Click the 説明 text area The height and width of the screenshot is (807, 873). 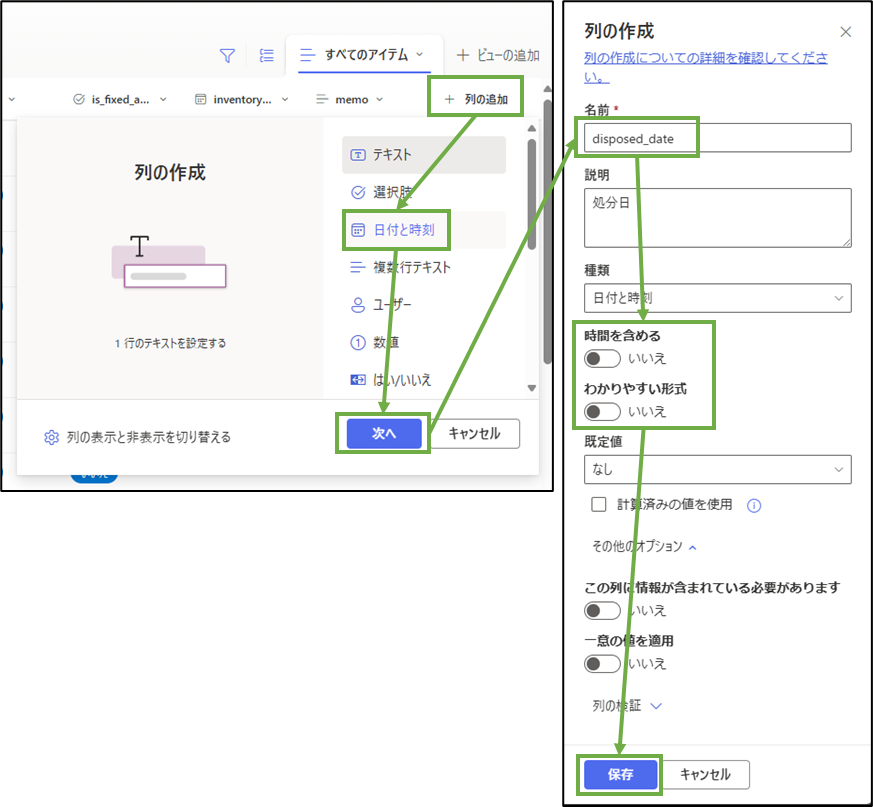pos(718,218)
